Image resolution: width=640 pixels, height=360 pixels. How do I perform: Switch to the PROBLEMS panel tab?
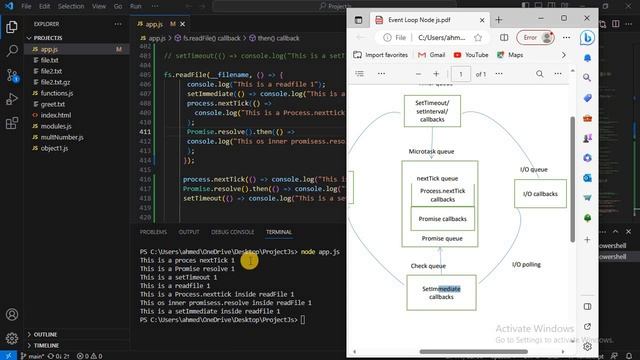pyautogui.click(x=153, y=232)
